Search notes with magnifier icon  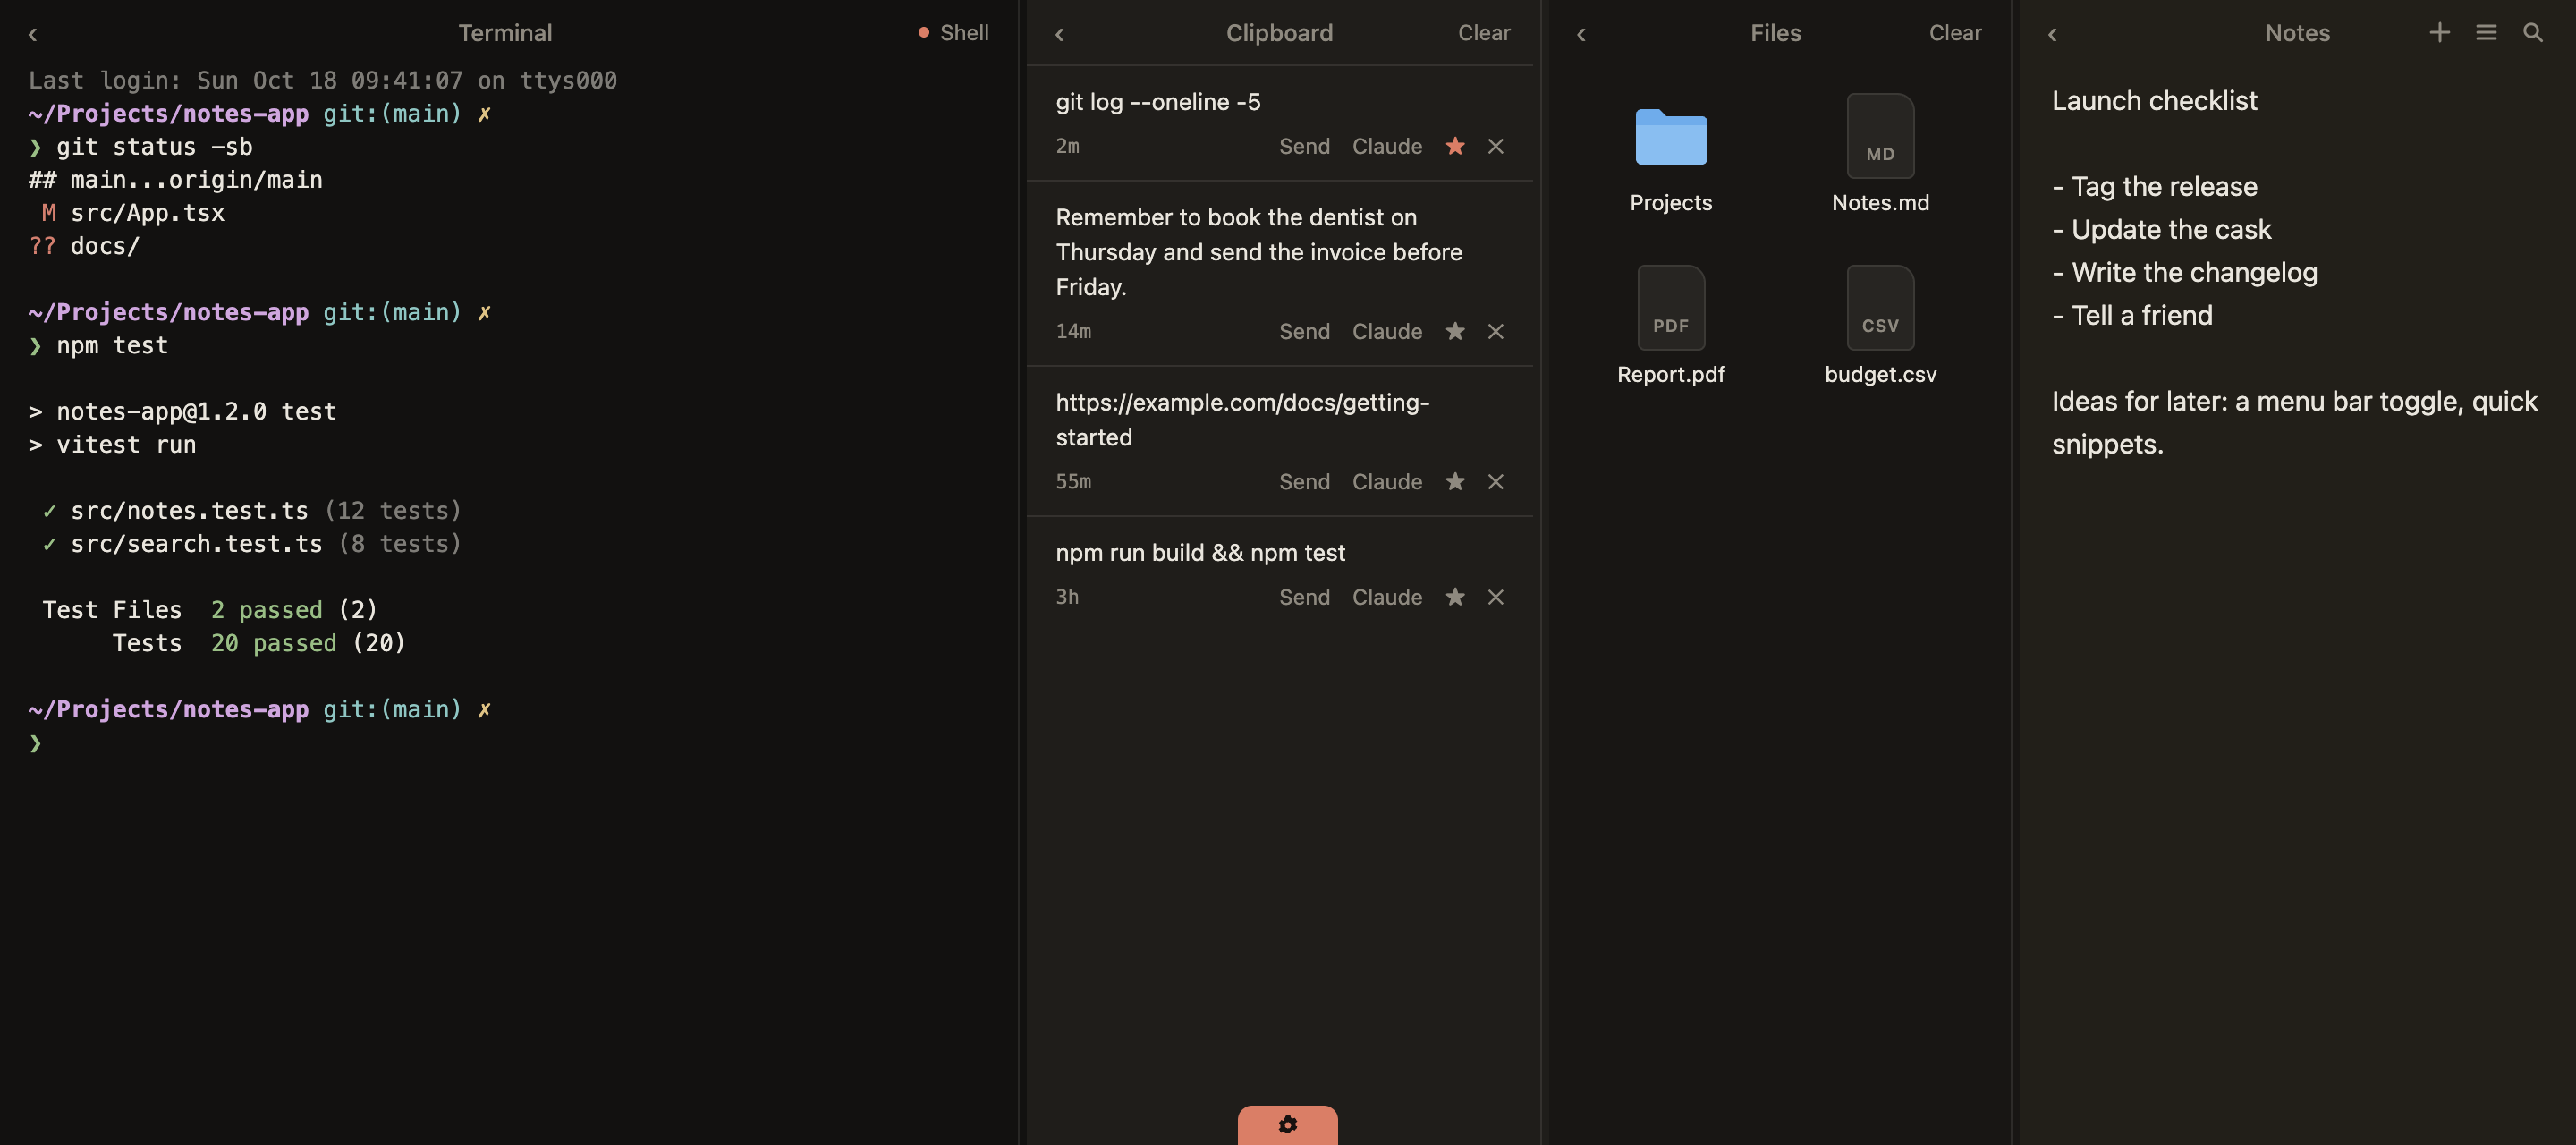[2532, 33]
